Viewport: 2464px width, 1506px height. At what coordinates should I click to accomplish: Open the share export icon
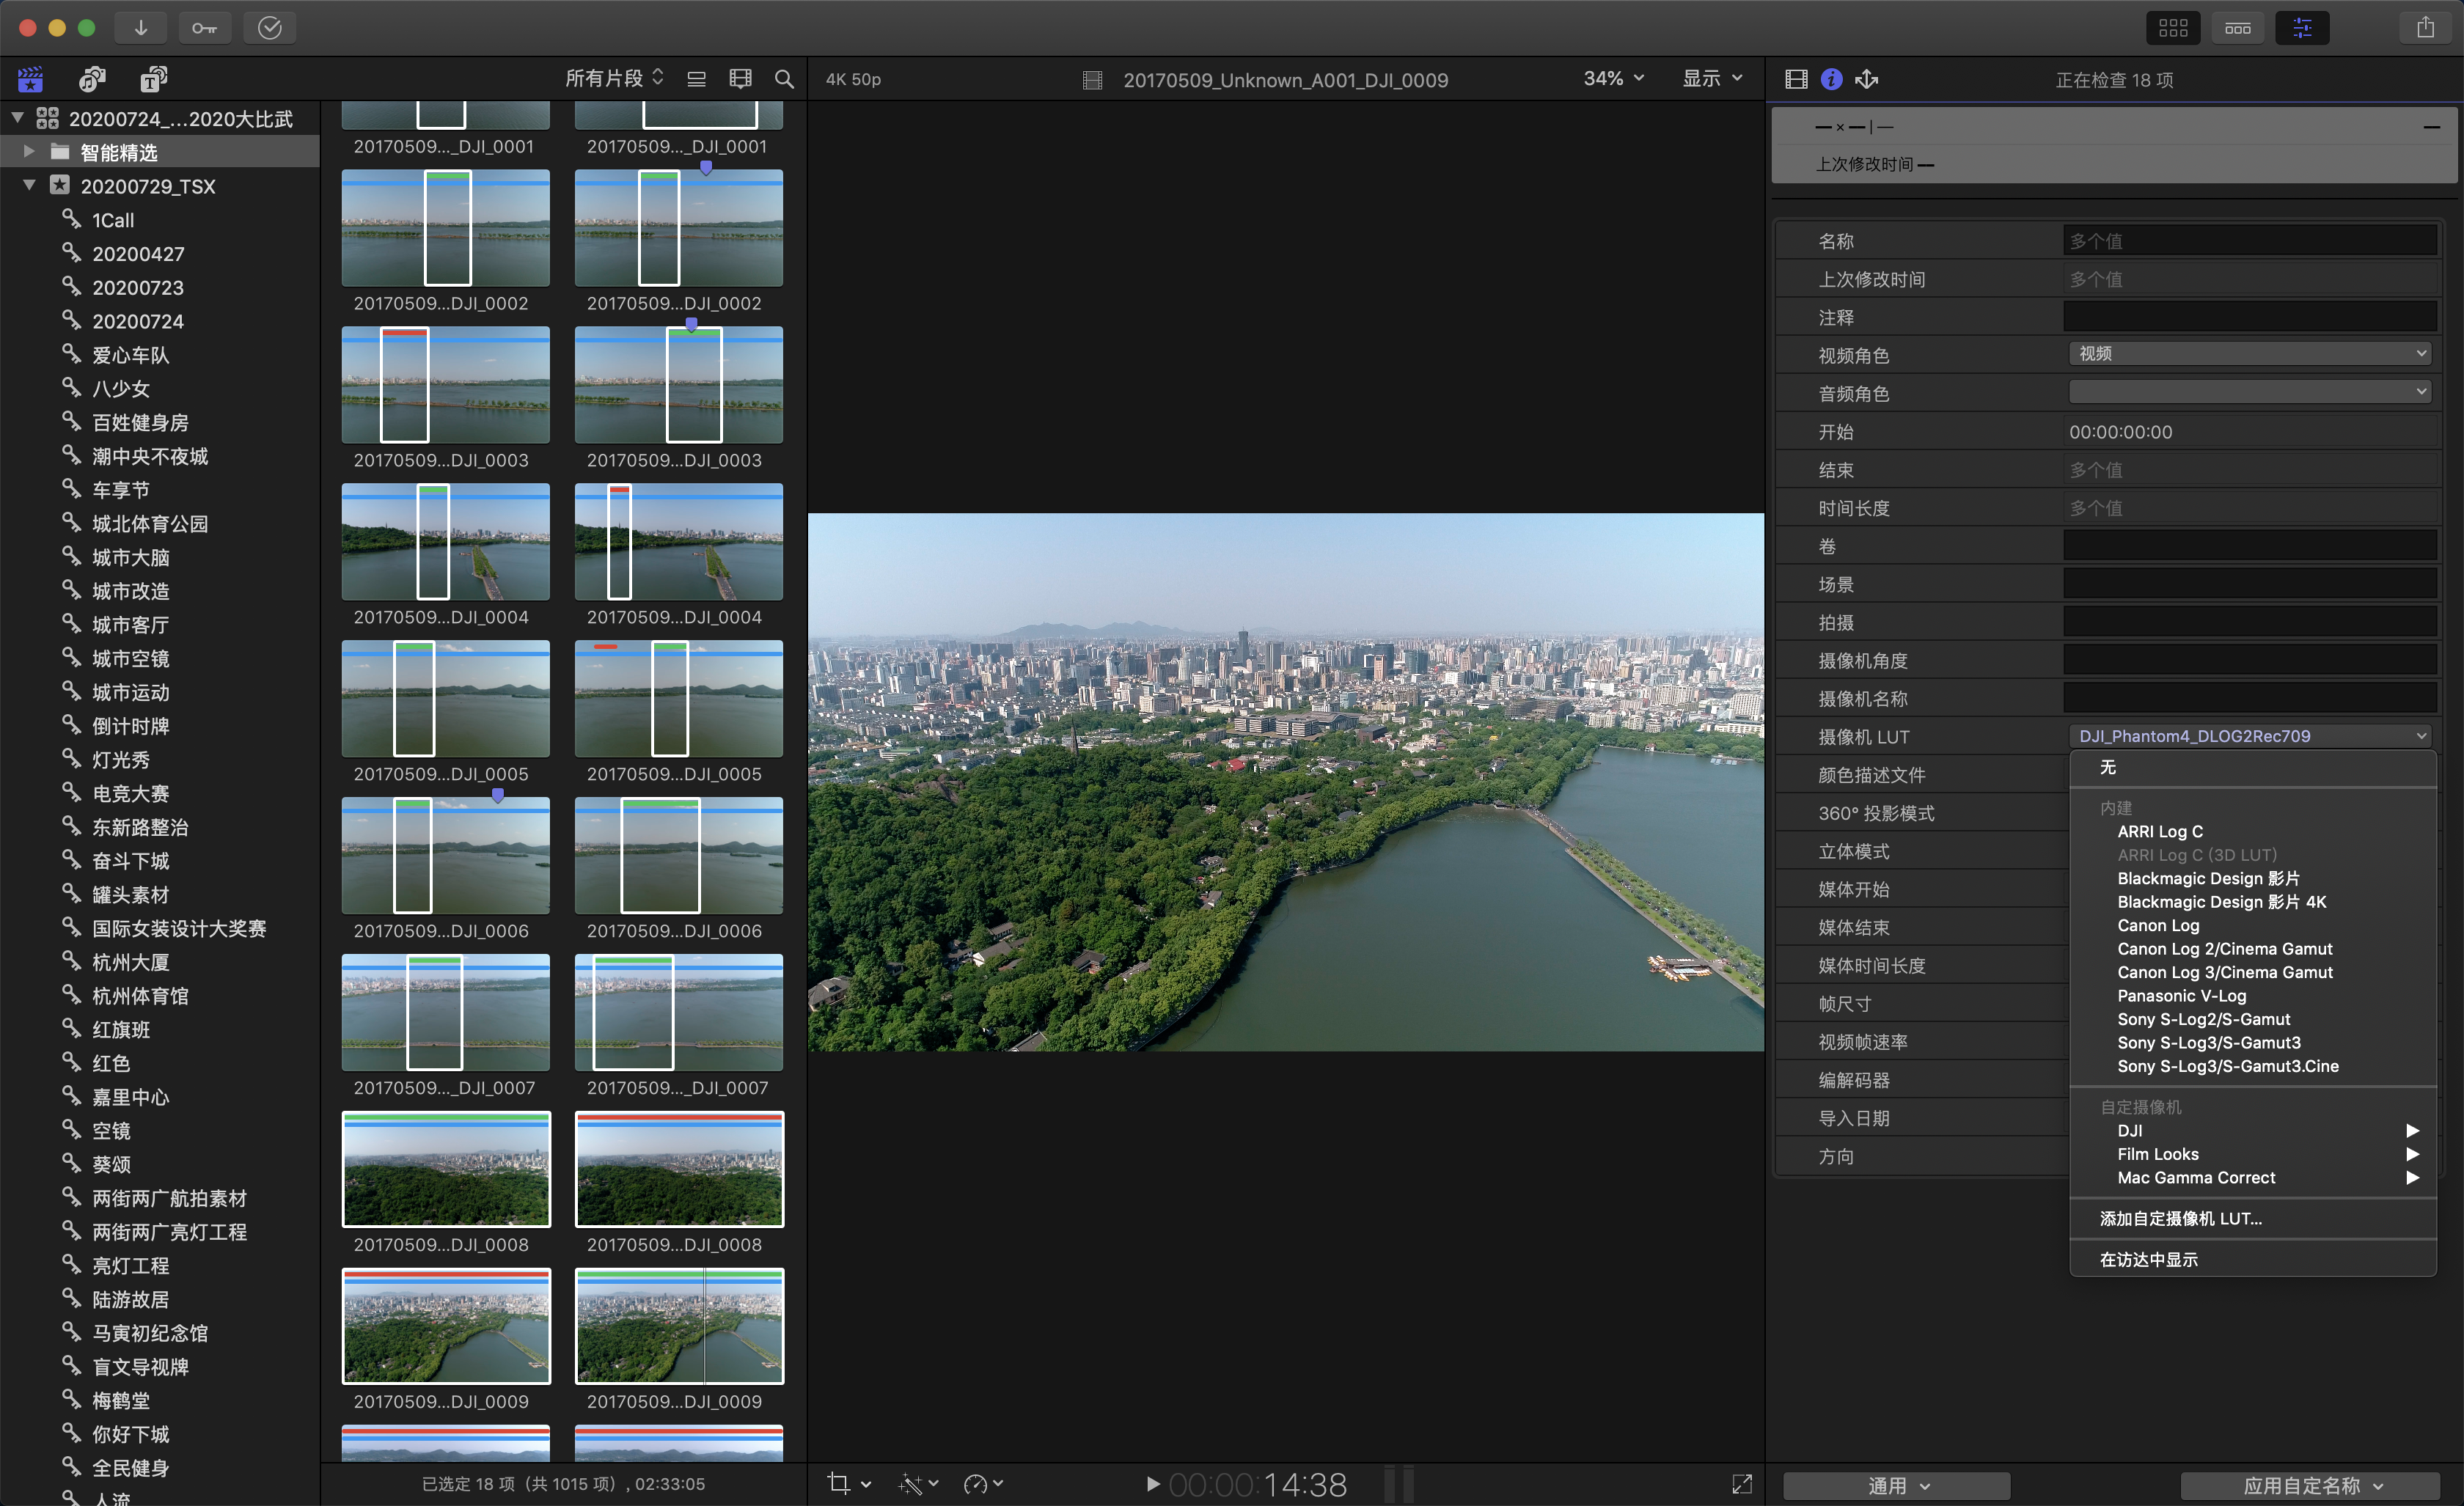tap(2425, 28)
